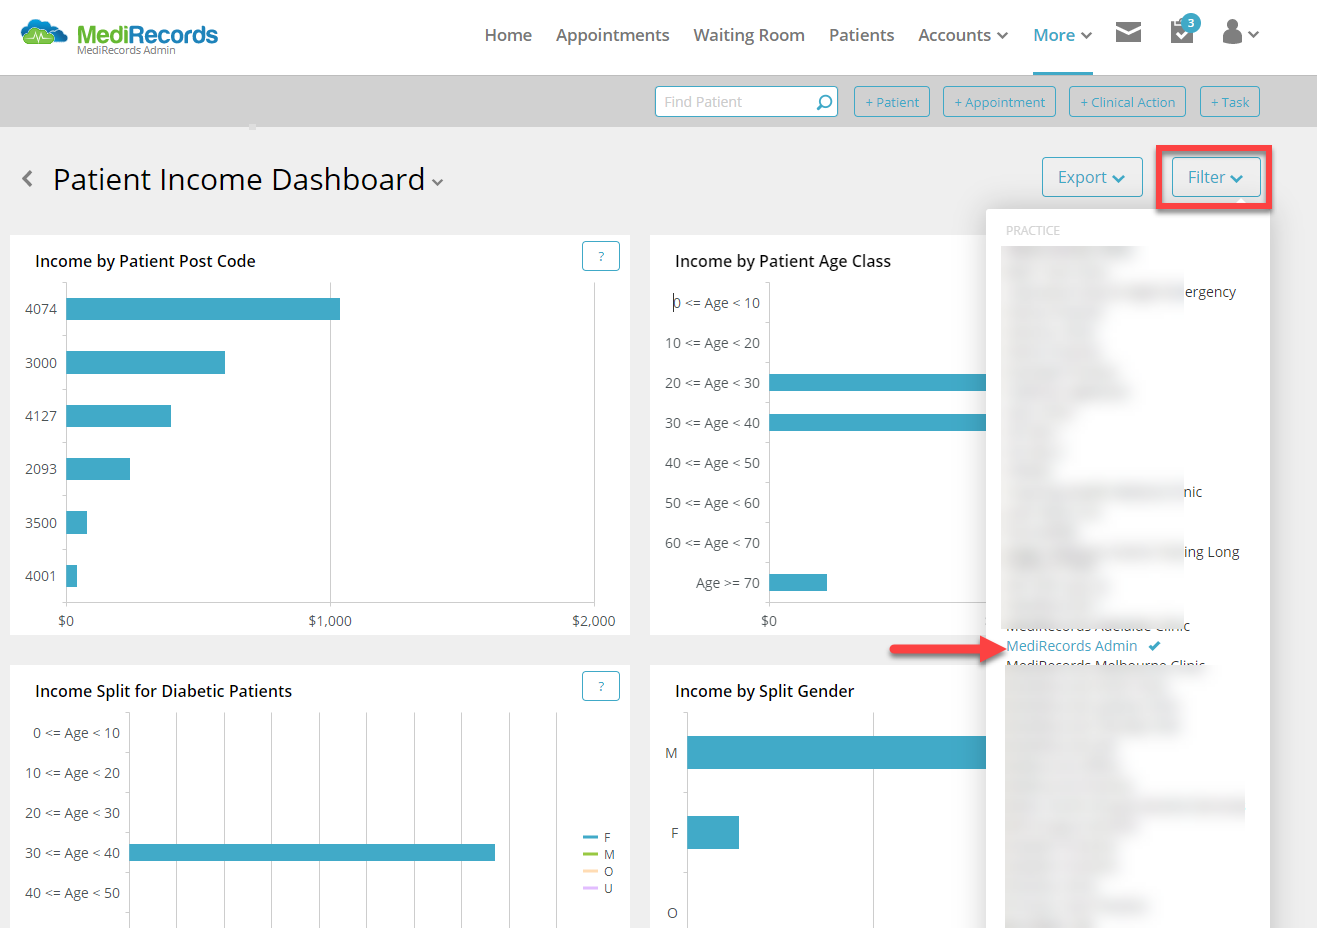Screen dimensions: 1317x928
Task: Click the 30 <= Age < 40 age class bar
Action: point(877,422)
